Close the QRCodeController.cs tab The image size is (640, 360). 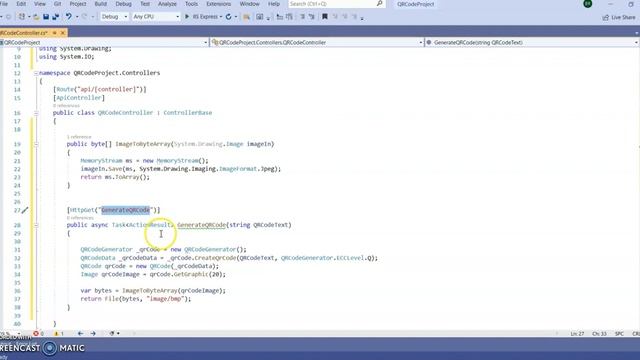63,33
